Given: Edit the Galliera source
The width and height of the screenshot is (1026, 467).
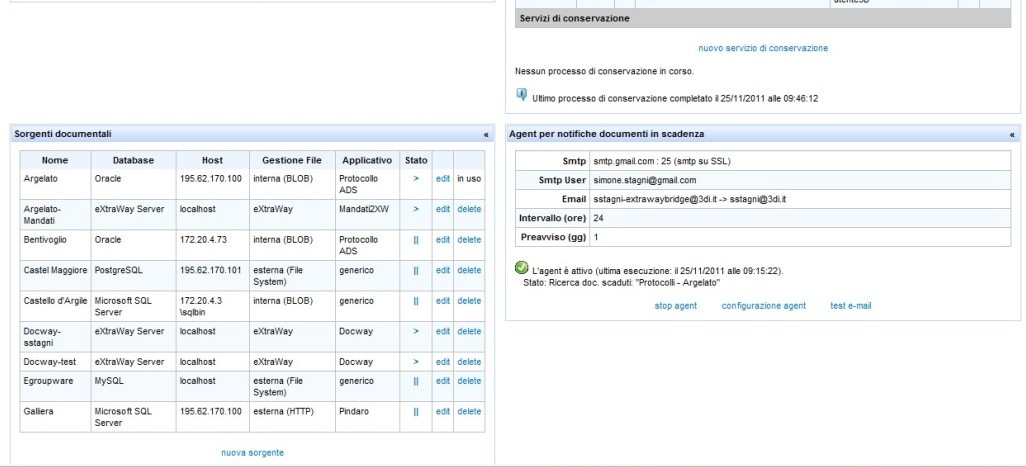Looking at the screenshot, I should [x=443, y=411].
